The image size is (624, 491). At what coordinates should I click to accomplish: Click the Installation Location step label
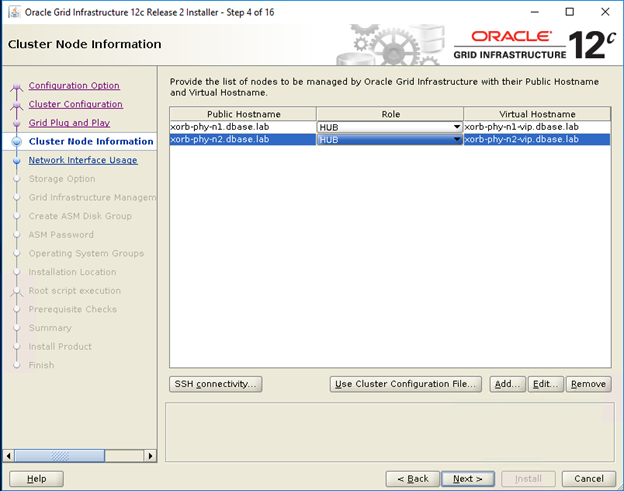tap(72, 272)
